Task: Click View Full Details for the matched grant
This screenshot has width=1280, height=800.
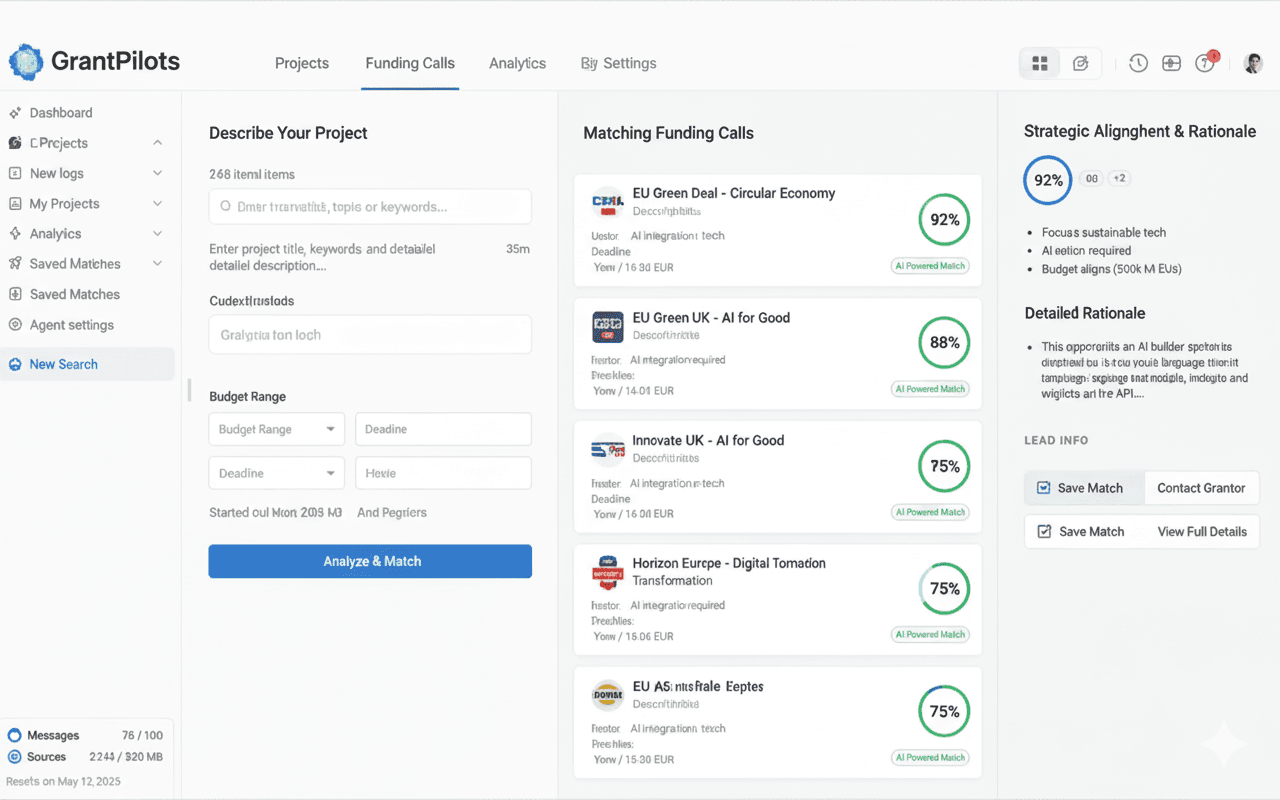Action: click(1202, 531)
